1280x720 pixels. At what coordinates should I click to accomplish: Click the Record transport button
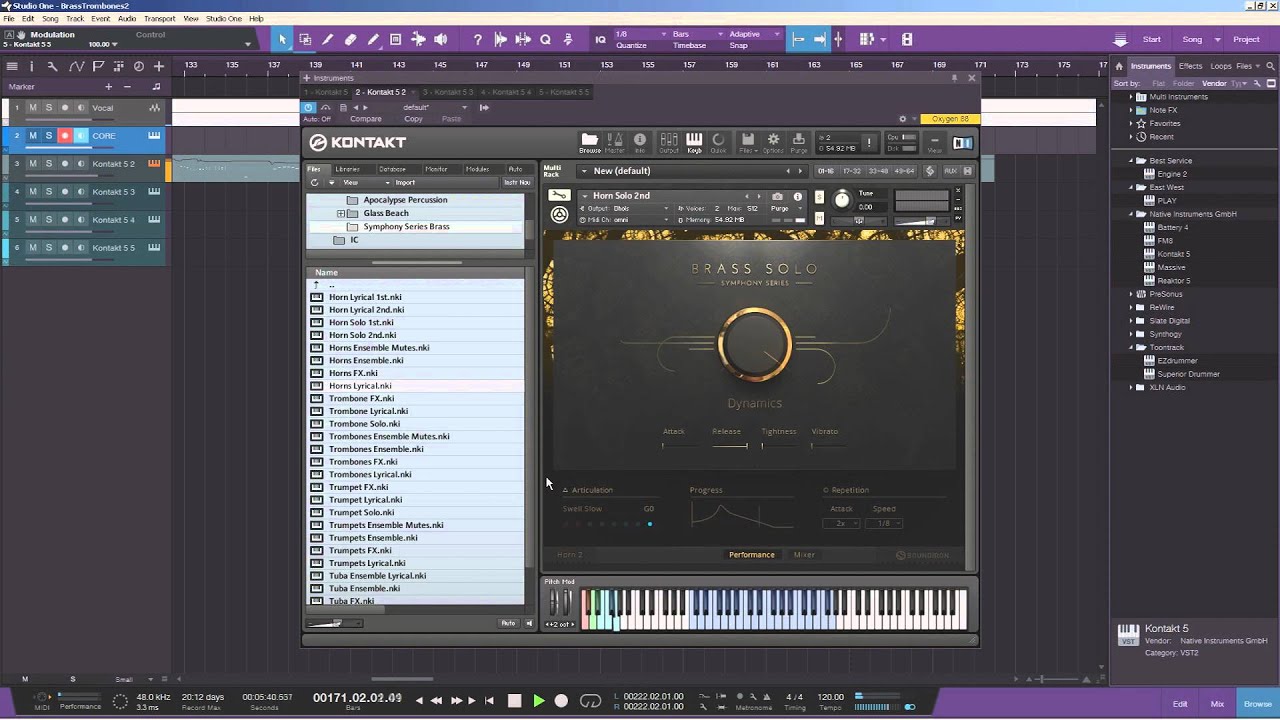coord(561,701)
